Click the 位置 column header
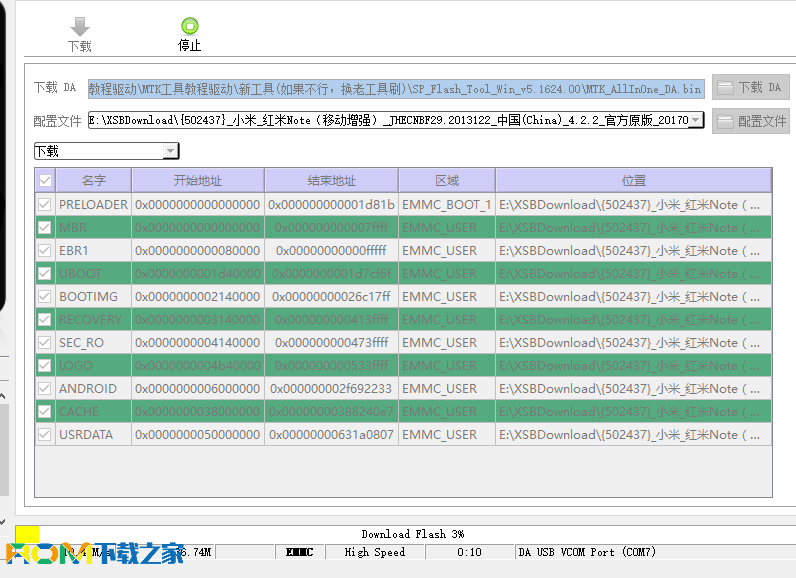796x578 pixels. 634,181
